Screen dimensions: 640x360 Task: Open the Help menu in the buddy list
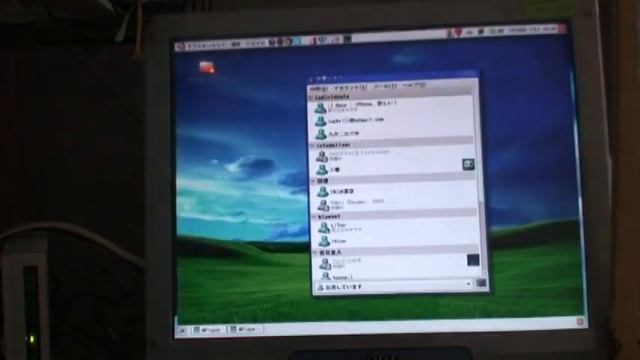pos(414,86)
